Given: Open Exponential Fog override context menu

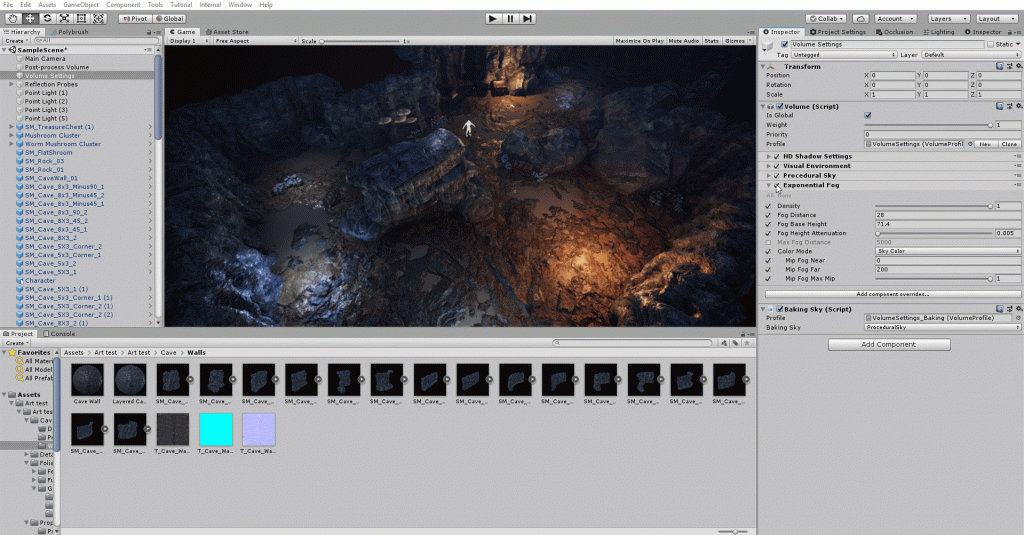Looking at the screenshot, I should (1017, 185).
